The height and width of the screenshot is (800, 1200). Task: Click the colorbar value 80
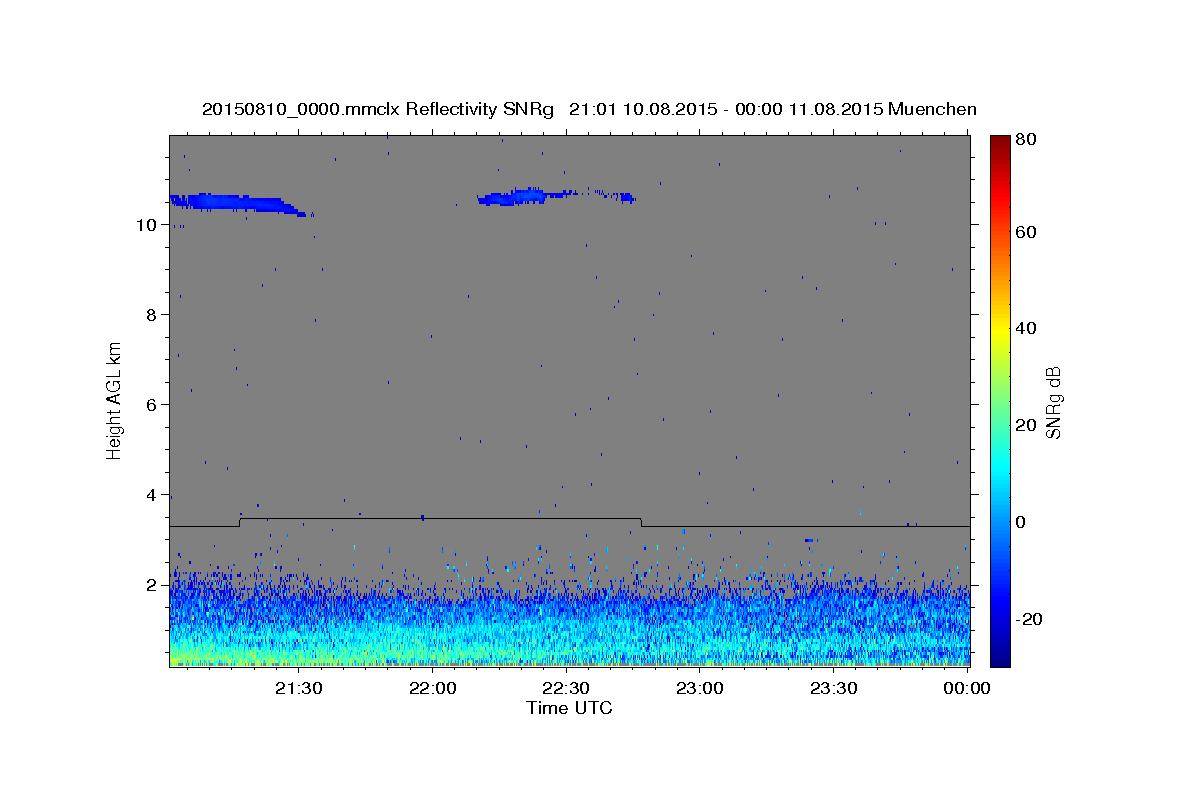(x=1025, y=140)
